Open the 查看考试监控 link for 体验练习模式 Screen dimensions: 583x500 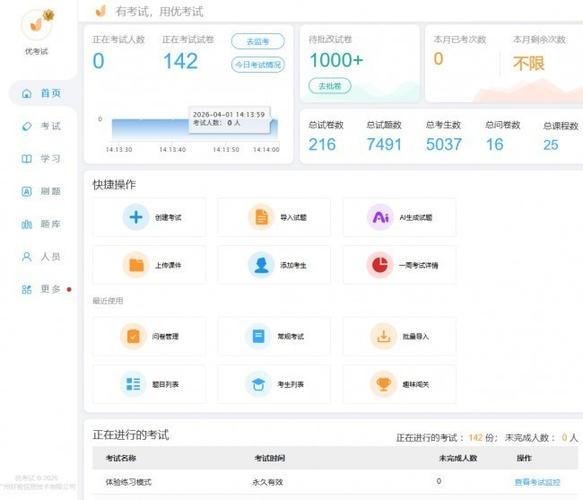tap(537, 482)
